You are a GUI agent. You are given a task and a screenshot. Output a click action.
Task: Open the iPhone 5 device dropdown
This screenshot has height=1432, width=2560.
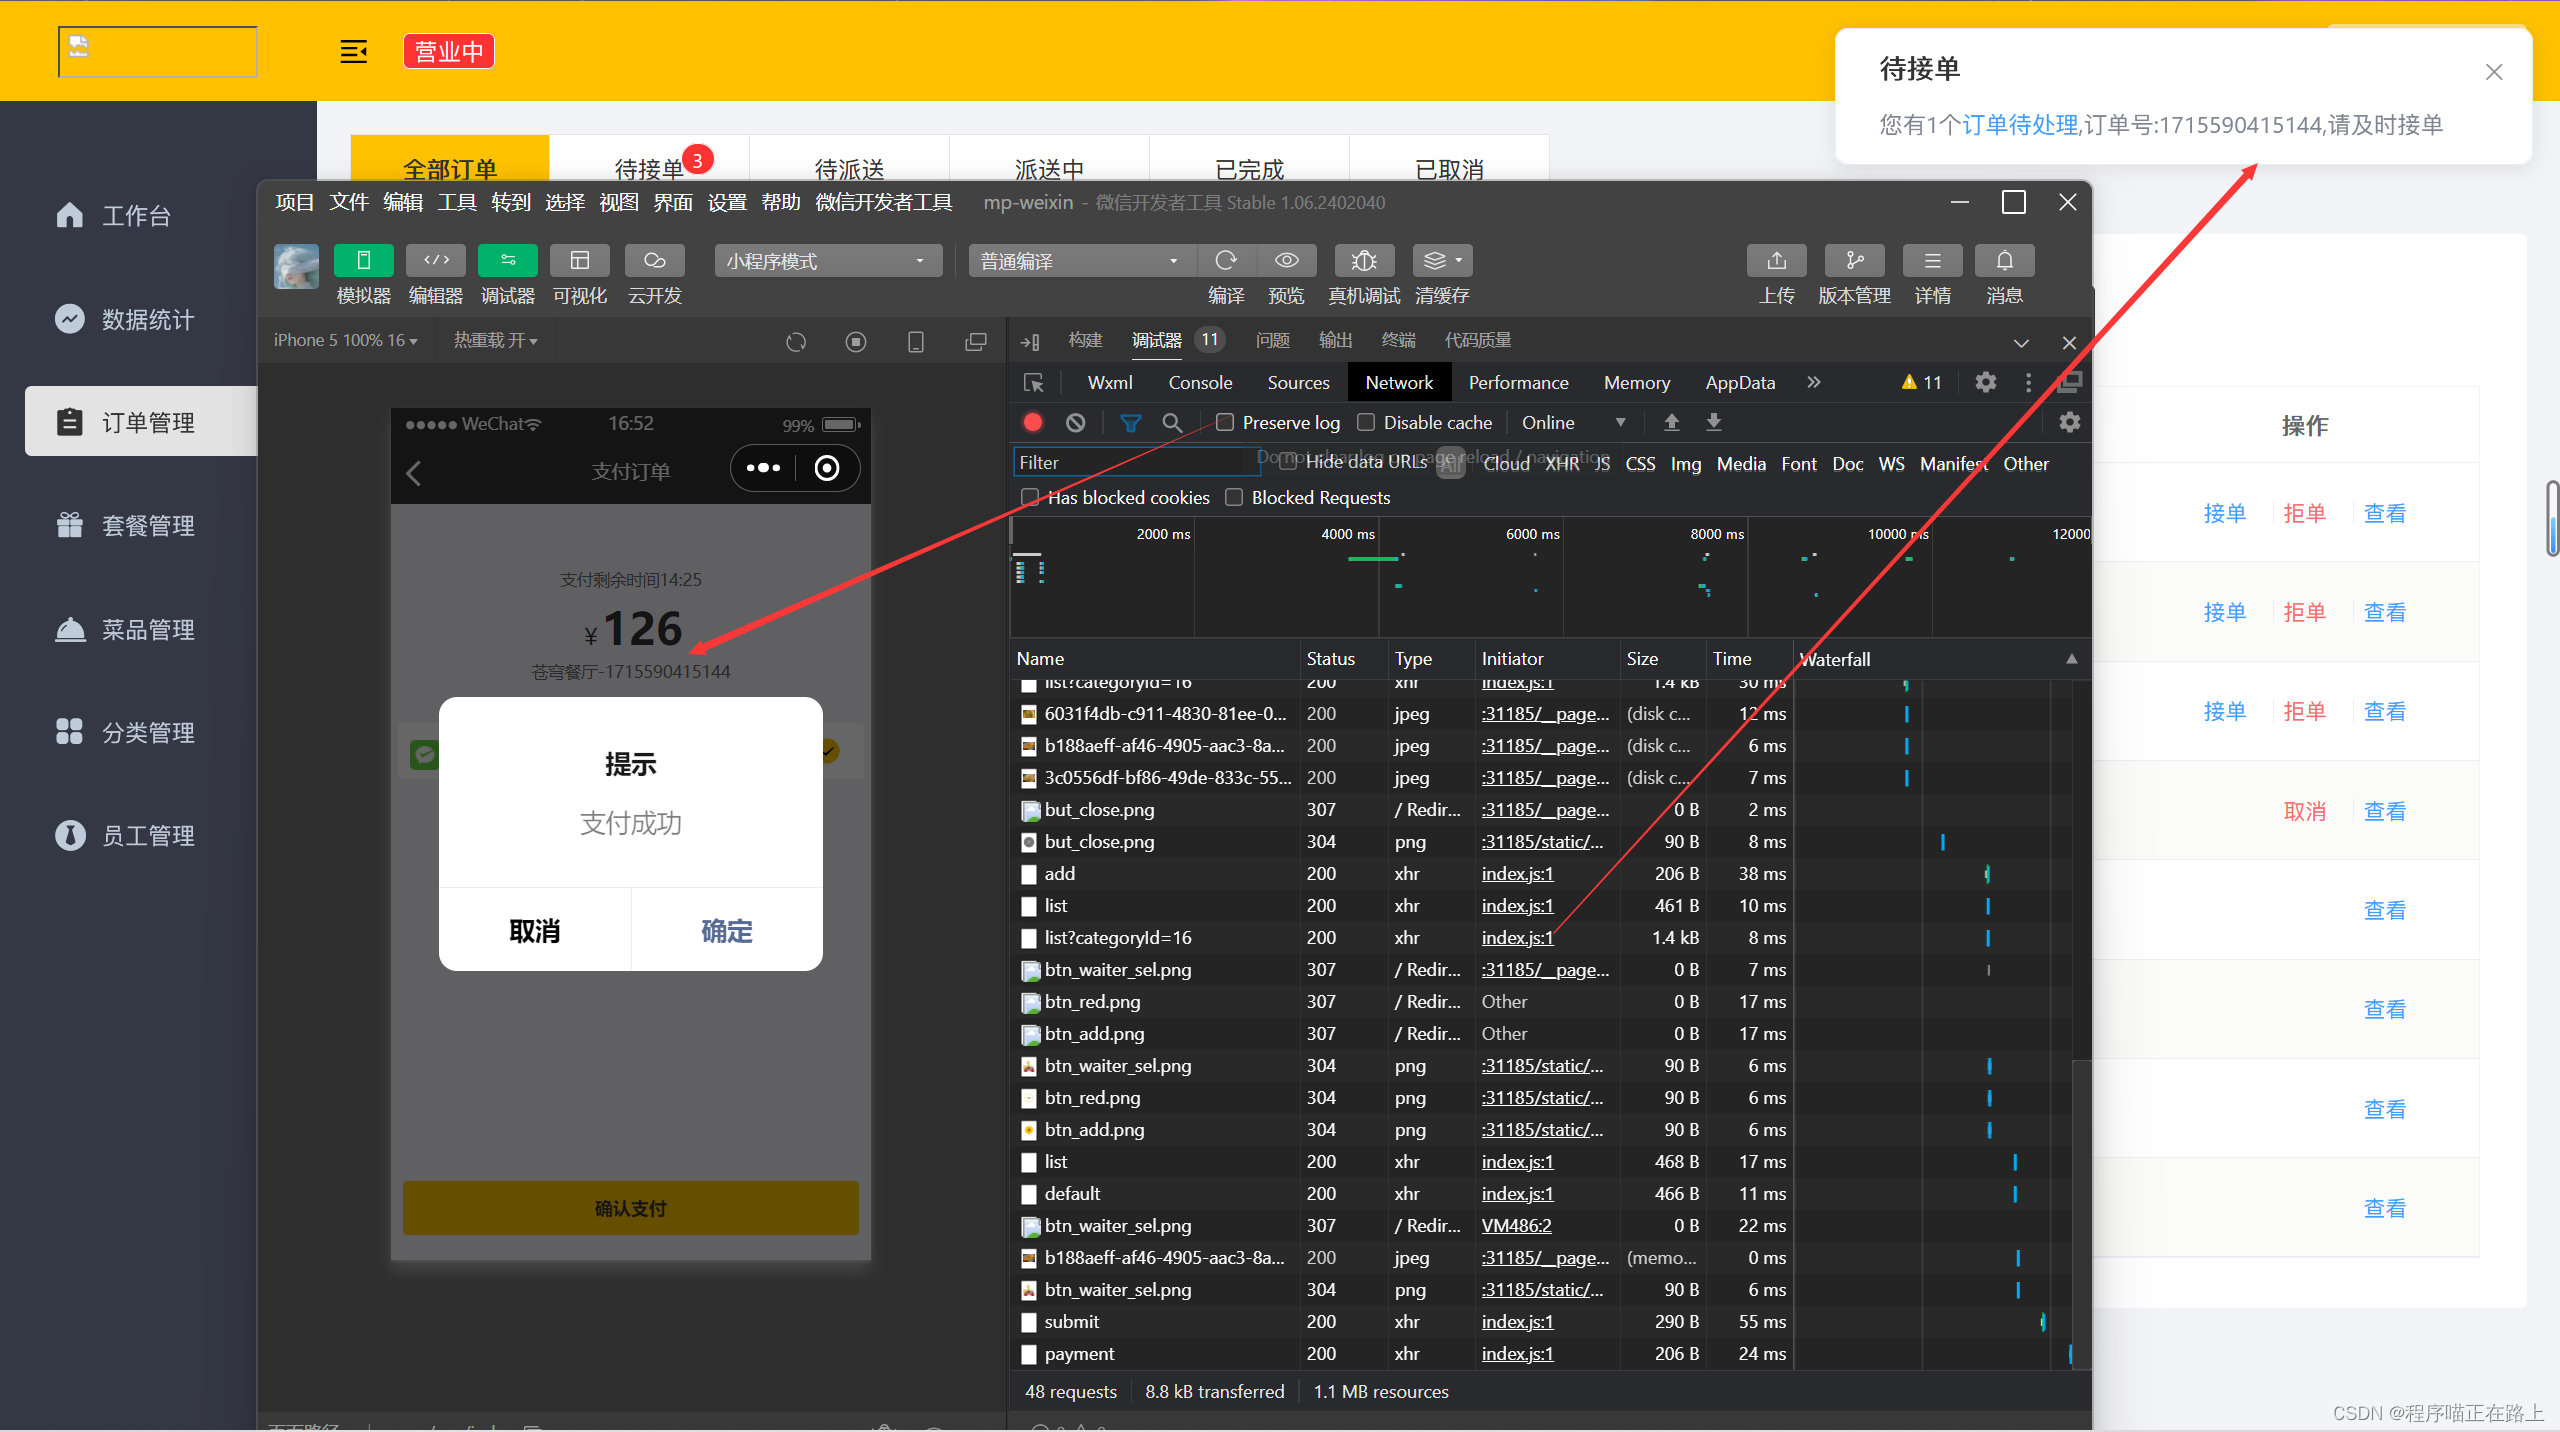click(x=346, y=341)
